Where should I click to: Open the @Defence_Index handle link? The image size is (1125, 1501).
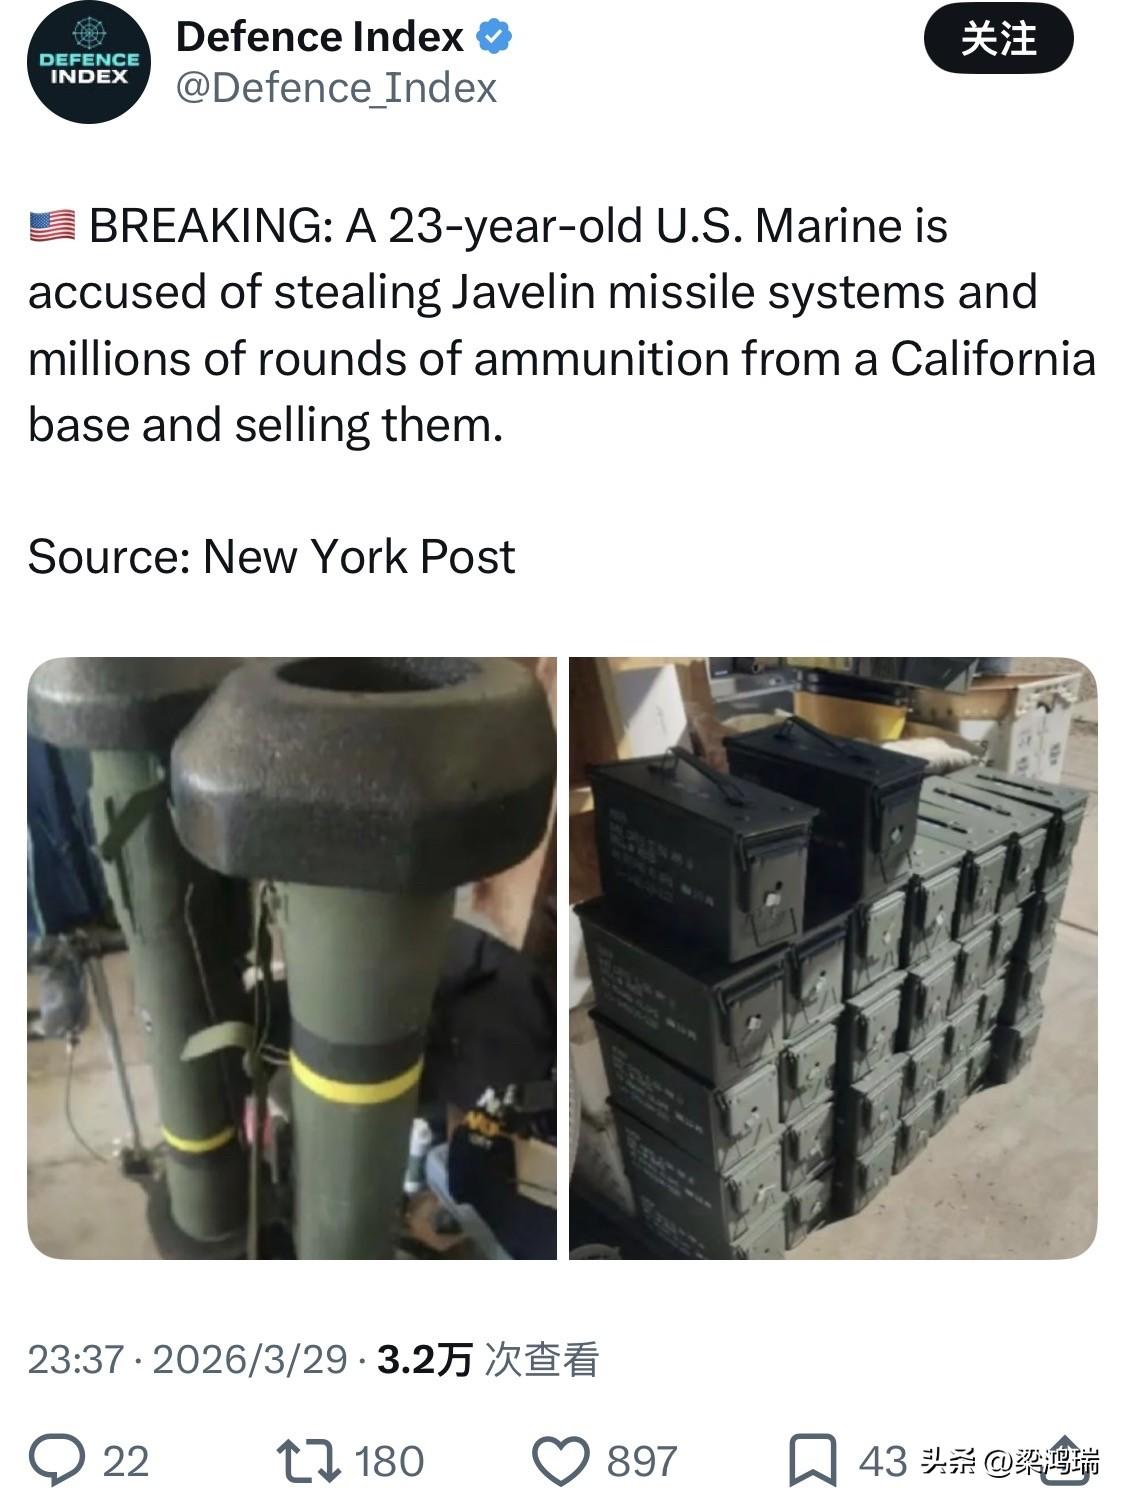tap(336, 88)
